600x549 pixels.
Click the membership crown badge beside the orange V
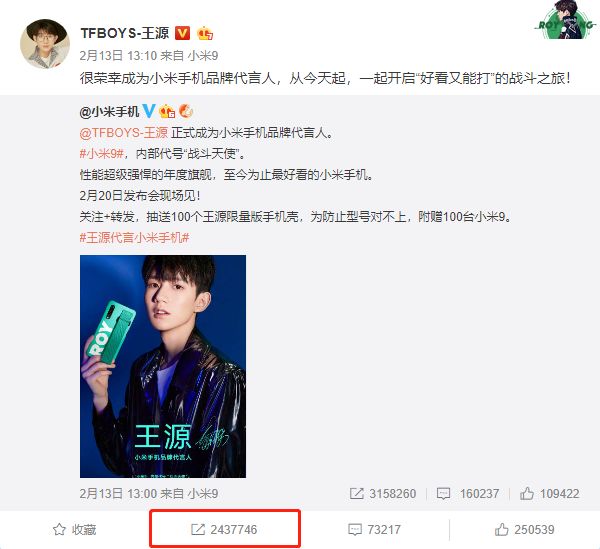click(205, 34)
